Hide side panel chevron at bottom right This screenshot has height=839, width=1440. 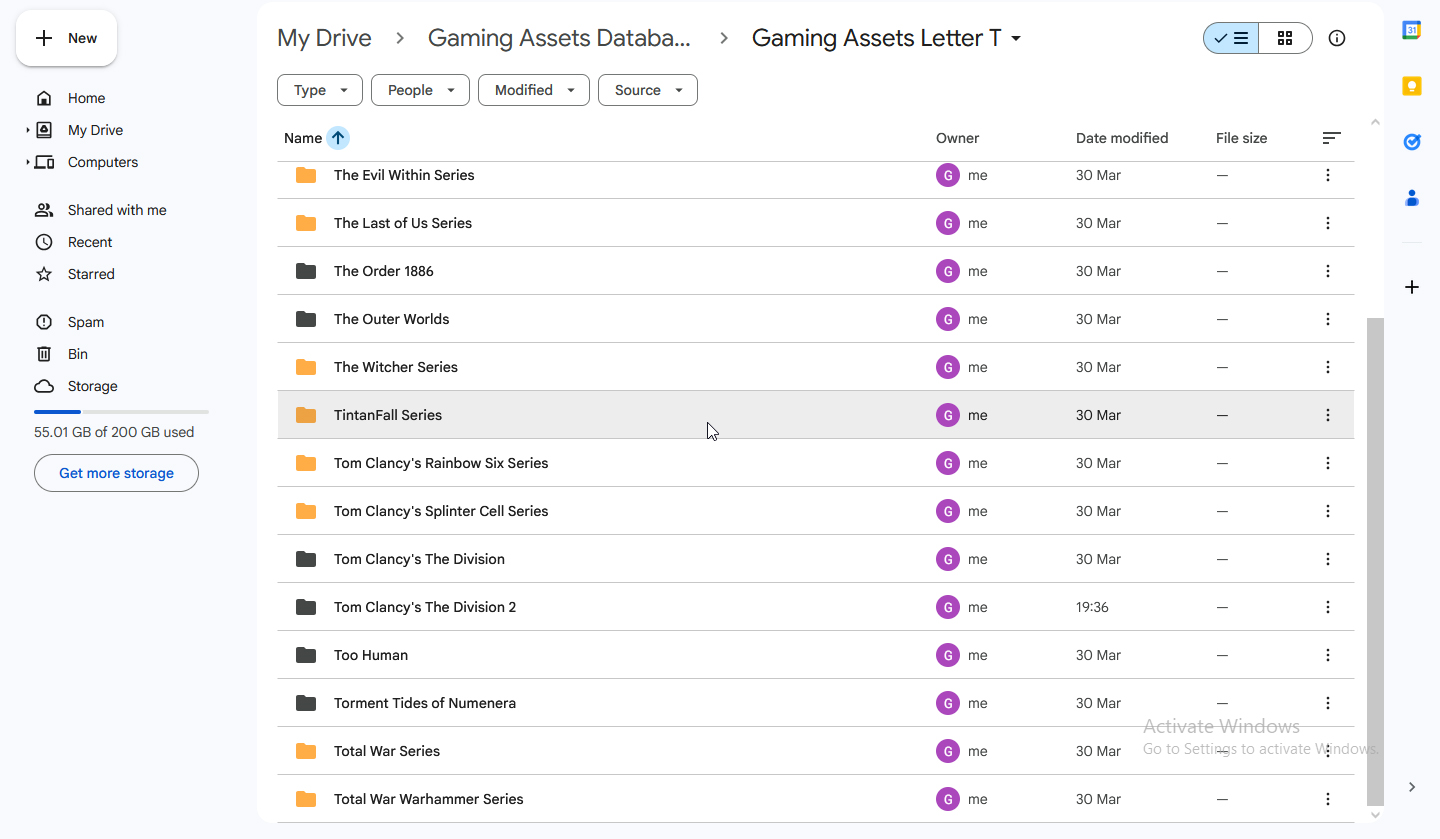point(1412,787)
